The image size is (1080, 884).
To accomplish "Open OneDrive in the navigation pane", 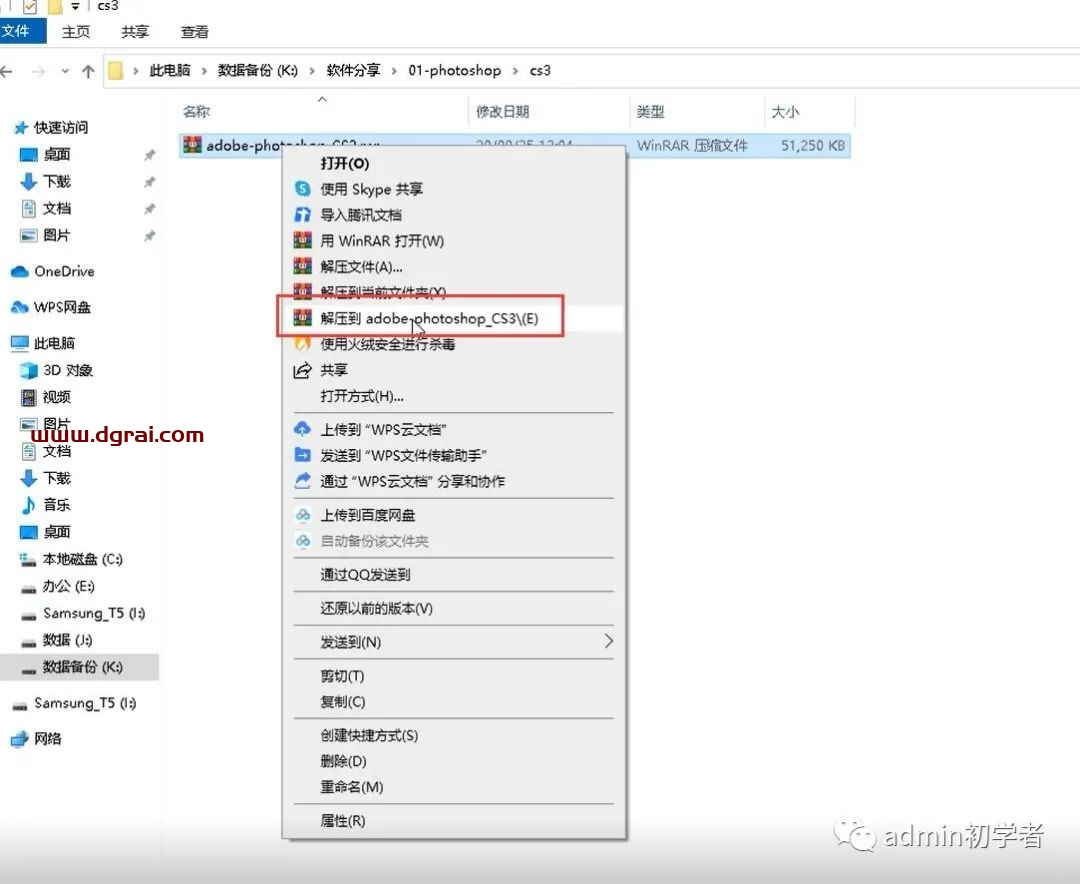I will coord(64,271).
